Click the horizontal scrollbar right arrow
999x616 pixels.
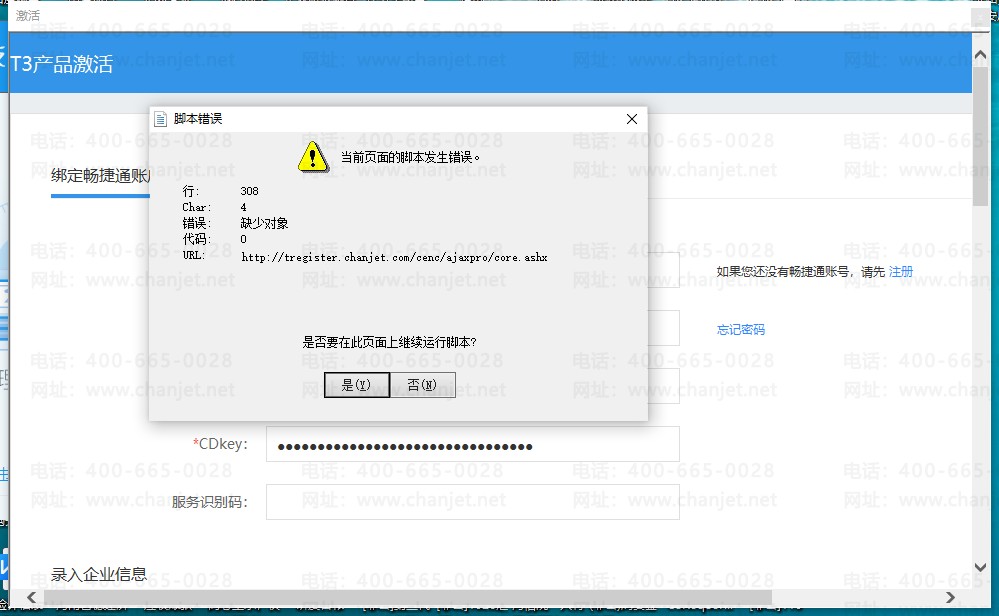click(950, 598)
